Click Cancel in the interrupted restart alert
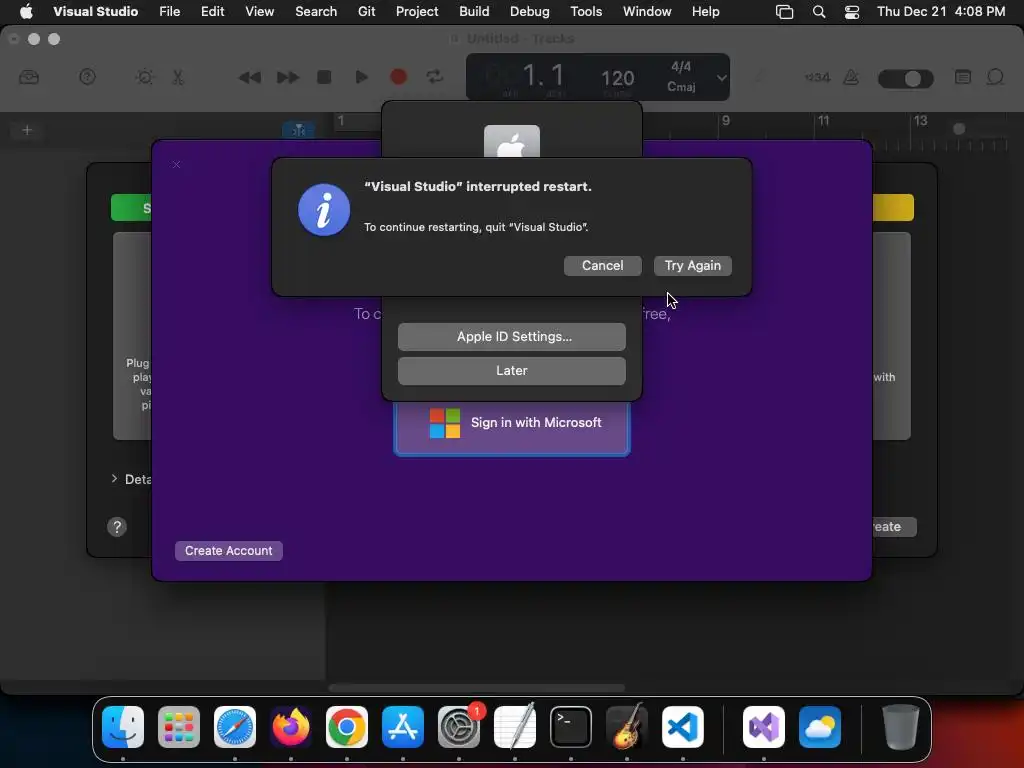The image size is (1024, 768). (x=602, y=266)
